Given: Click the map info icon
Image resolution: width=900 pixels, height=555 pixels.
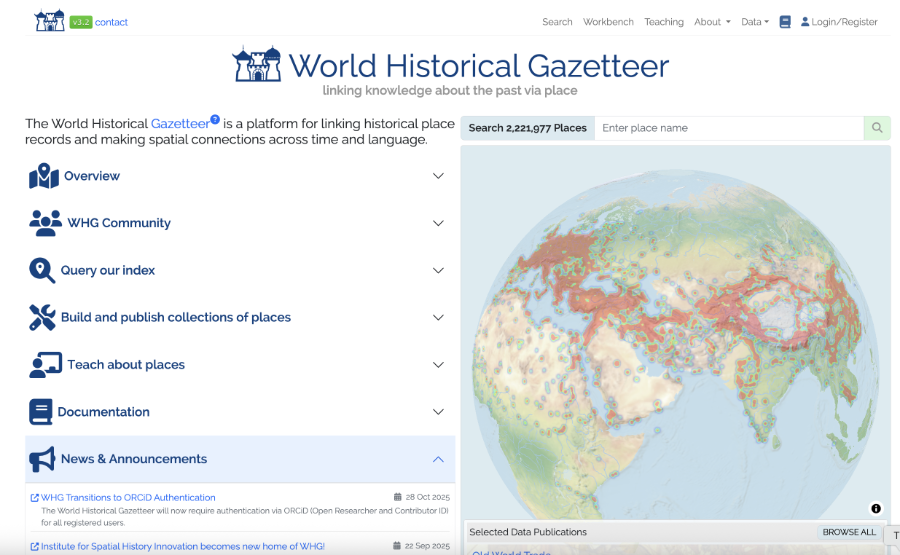Looking at the screenshot, I should pos(876,509).
